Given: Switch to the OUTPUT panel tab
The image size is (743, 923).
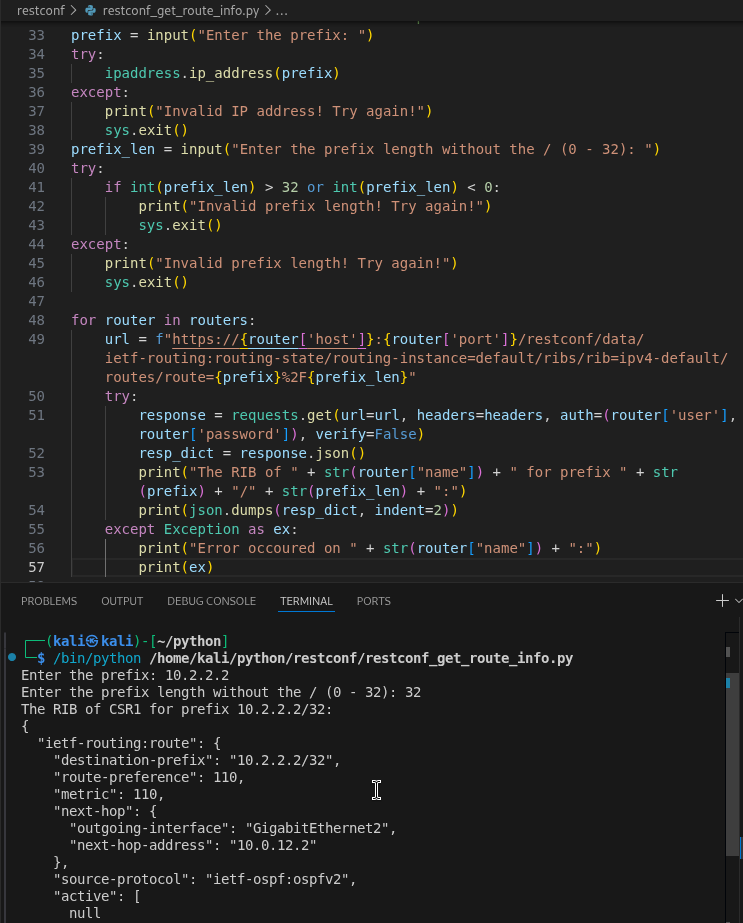Looking at the screenshot, I should pyautogui.click(x=122, y=601).
